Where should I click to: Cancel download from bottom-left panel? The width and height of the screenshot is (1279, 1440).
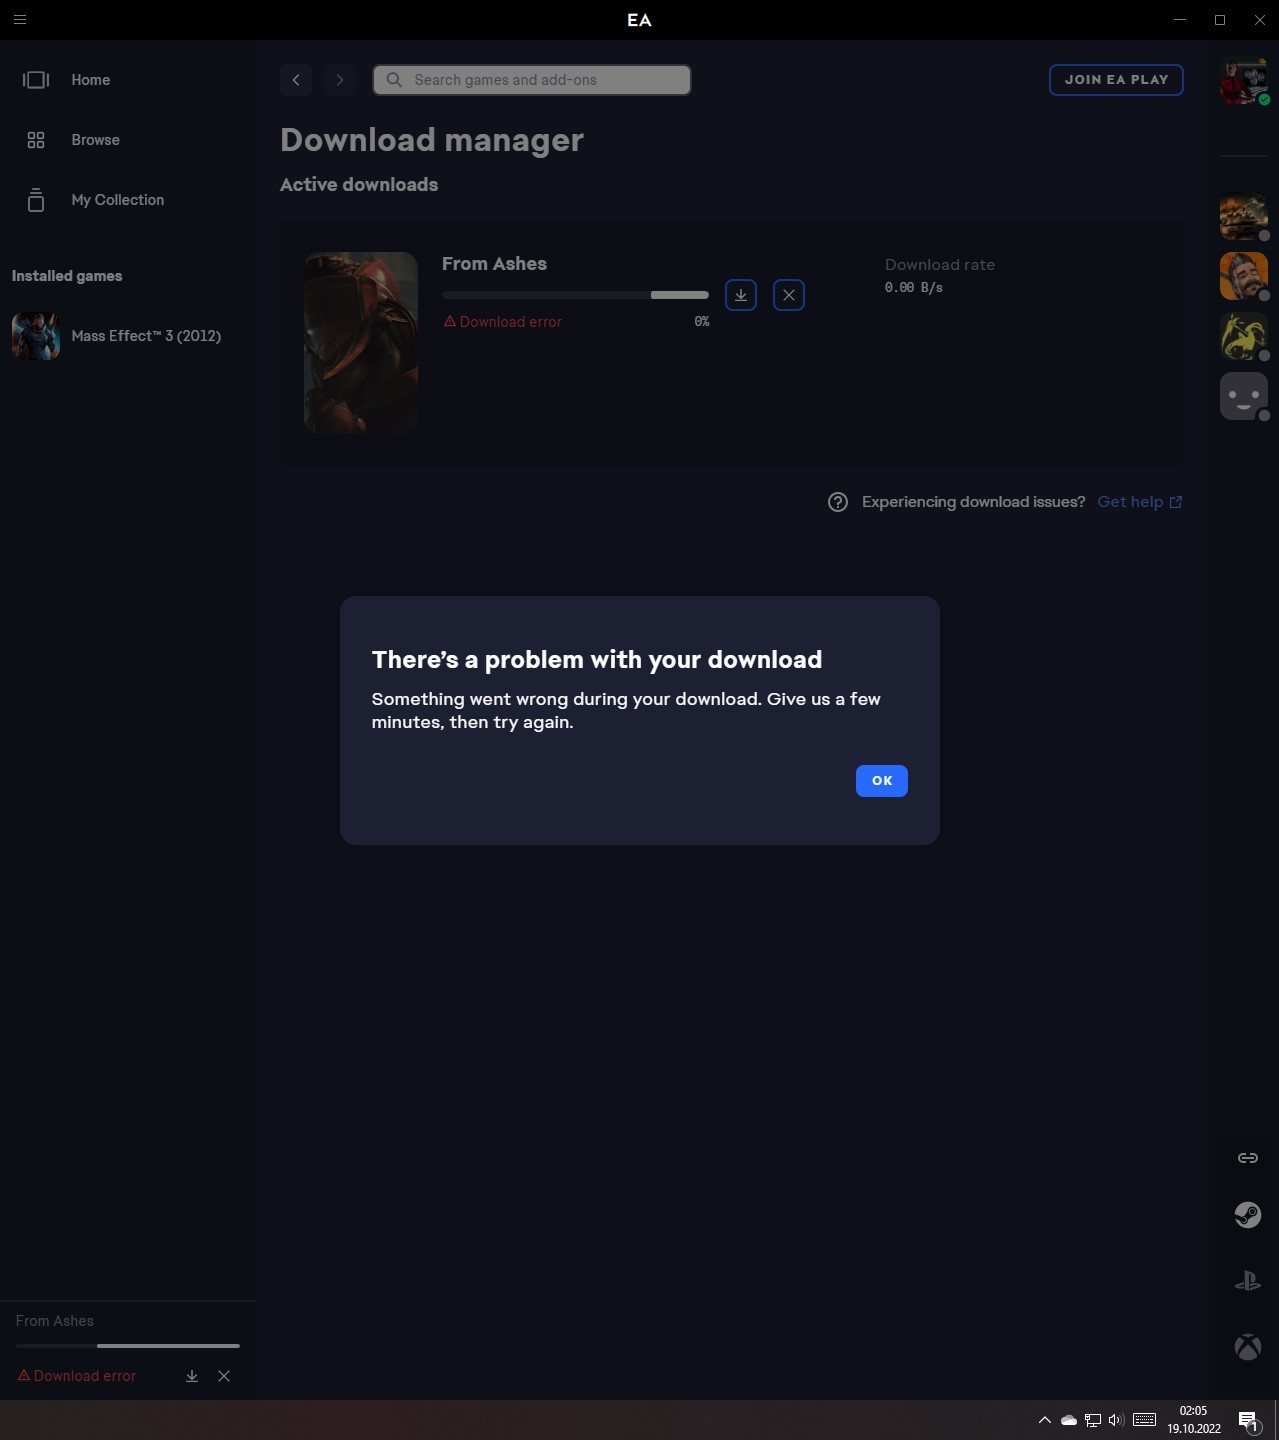tap(224, 1376)
